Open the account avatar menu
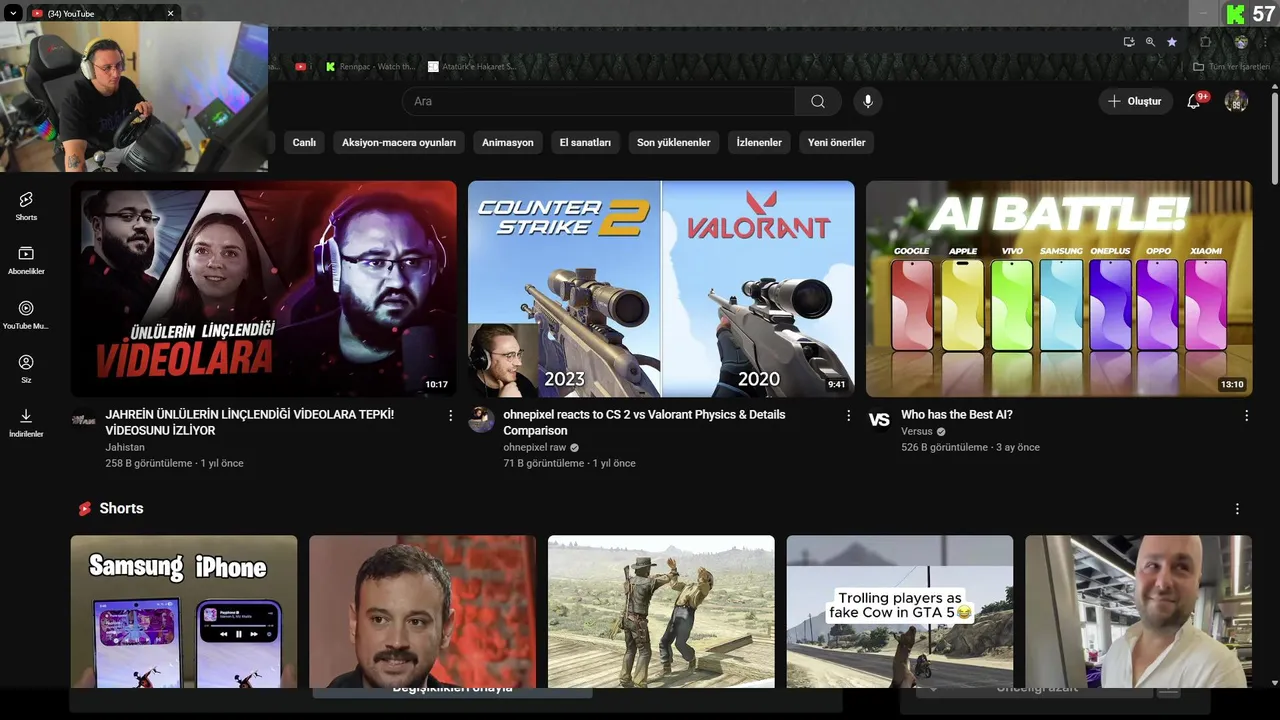The image size is (1280, 720). tap(1236, 101)
